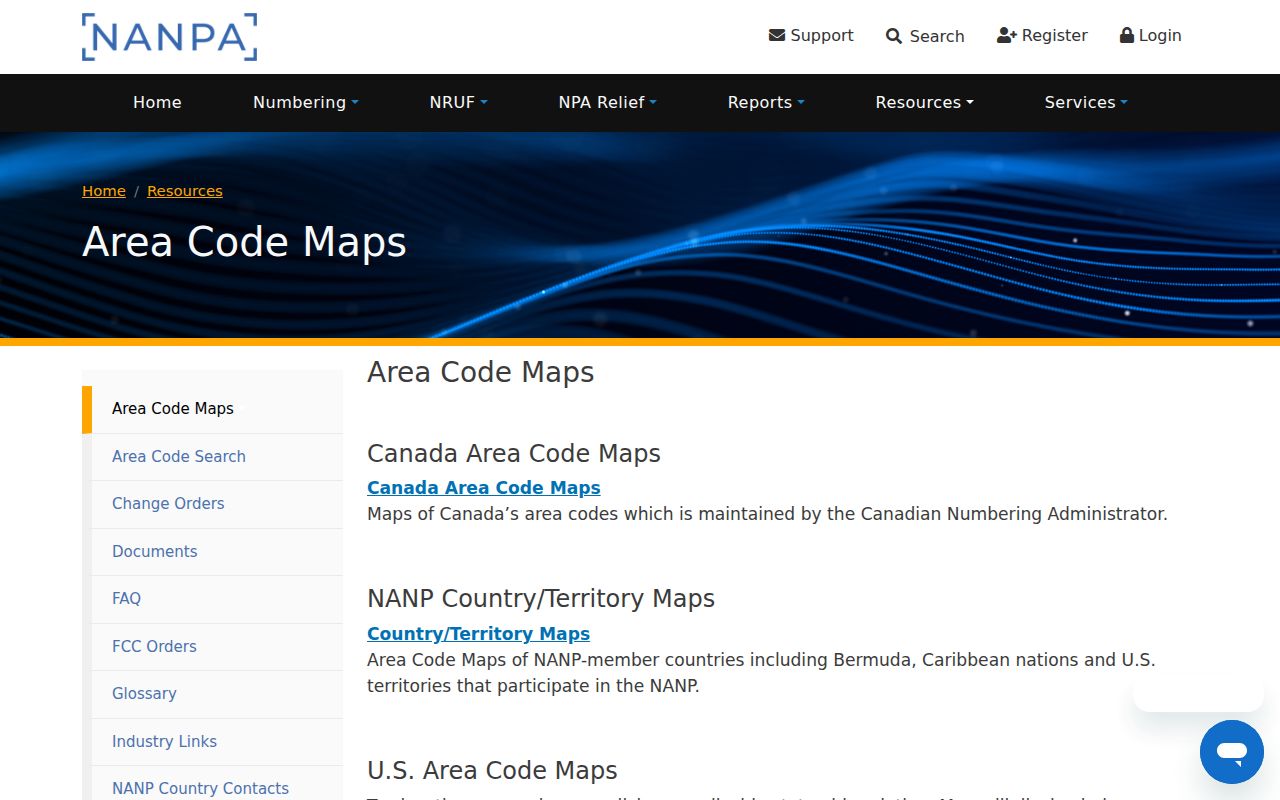1280x800 pixels.
Task: Click the Register user-plus icon
Action: [1007, 35]
